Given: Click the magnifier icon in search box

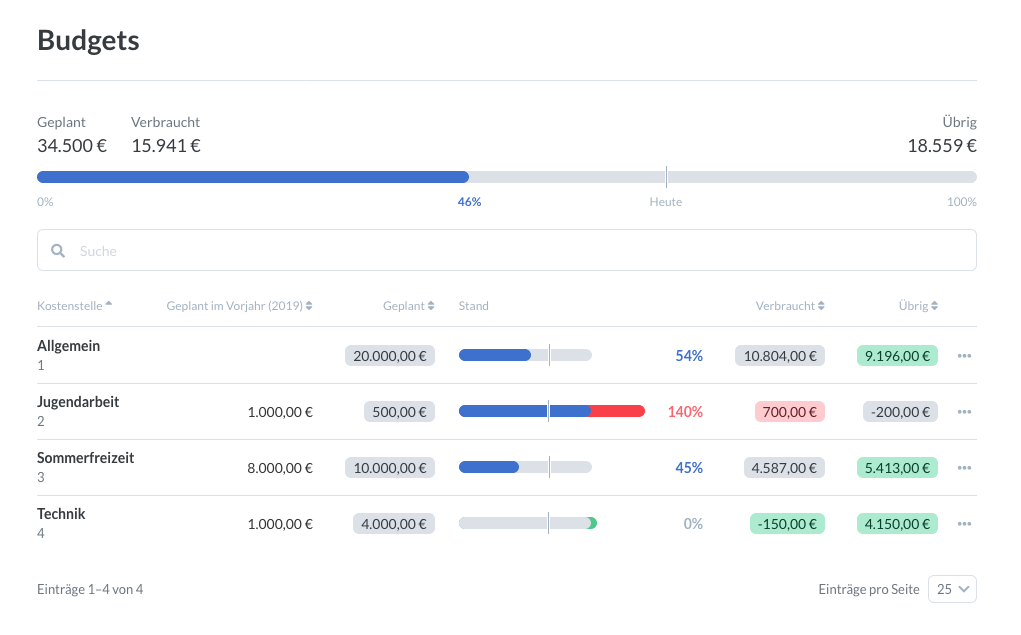Looking at the screenshot, I should click(x=58, y=251).
